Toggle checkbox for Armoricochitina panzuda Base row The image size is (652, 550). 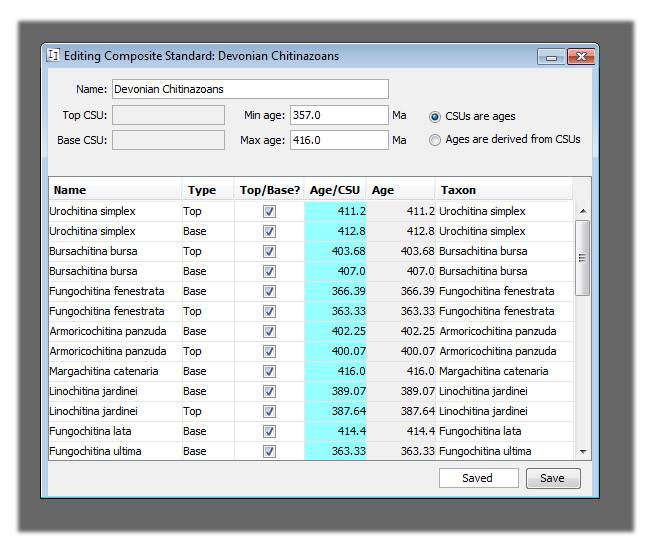(x=269, y=331)
